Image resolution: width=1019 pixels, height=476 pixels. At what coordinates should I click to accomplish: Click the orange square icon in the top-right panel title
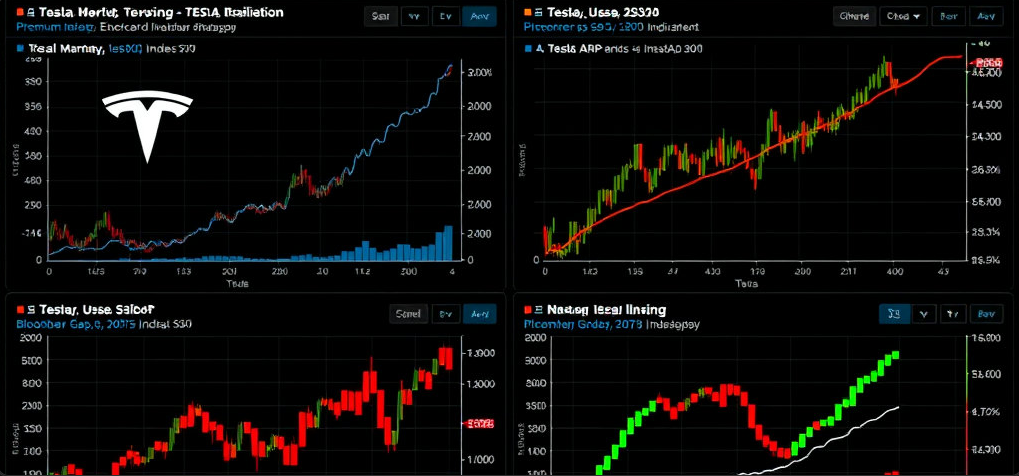pos(527,12)
